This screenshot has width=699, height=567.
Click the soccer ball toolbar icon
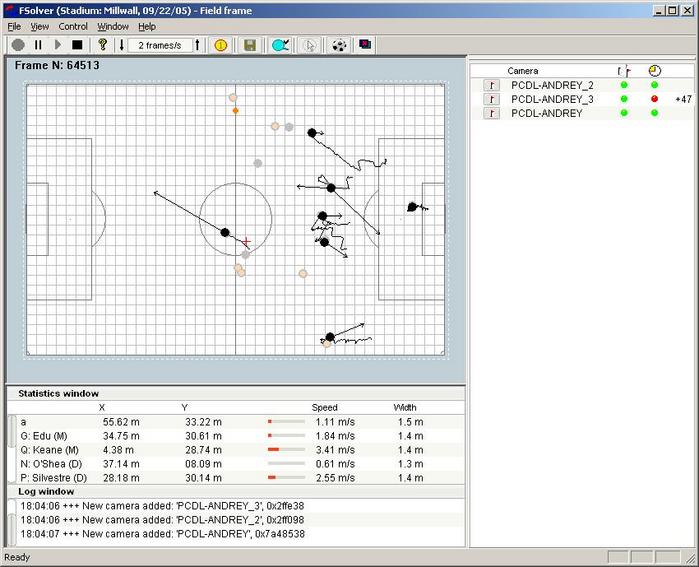pyautogui.click(x=339, y=45)
